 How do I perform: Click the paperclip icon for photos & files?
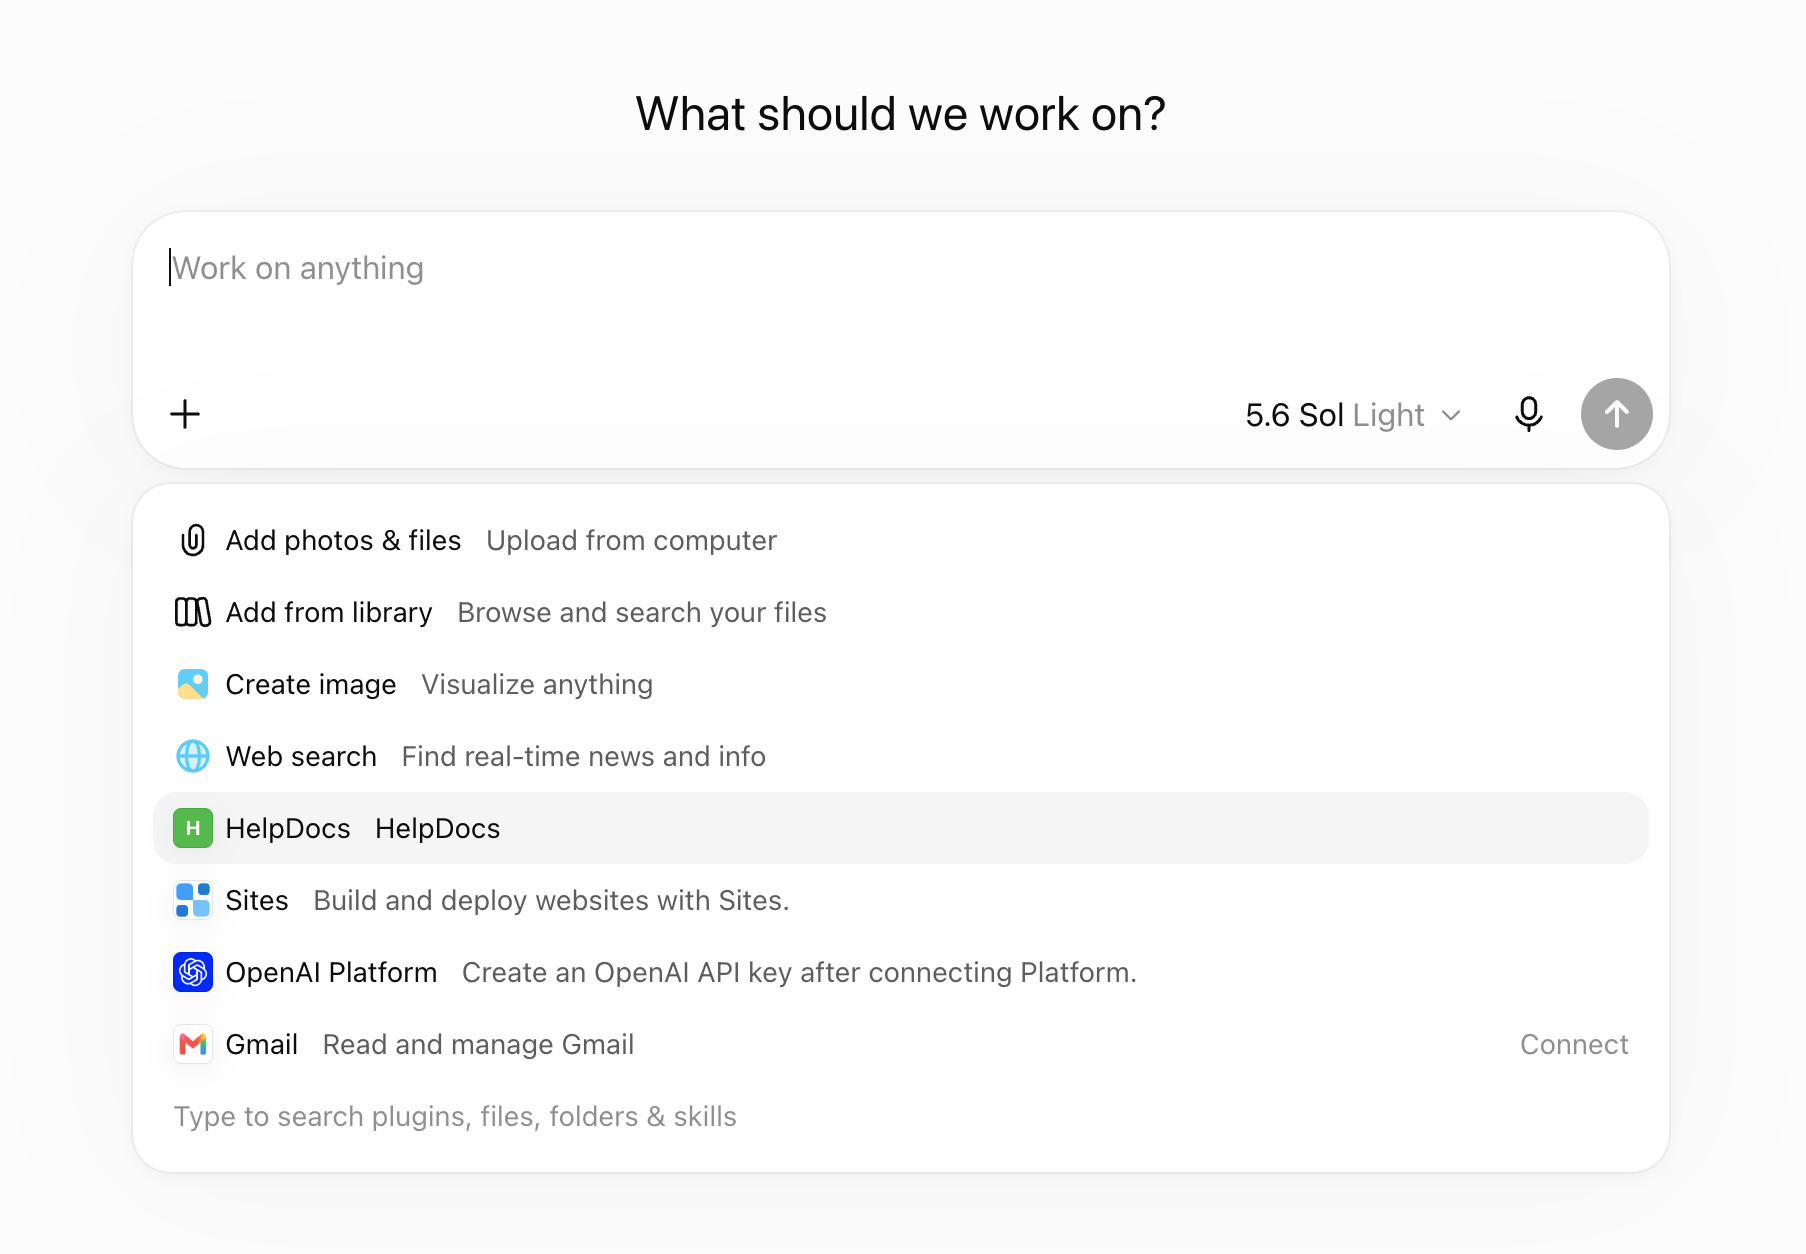click(x=193, y=540)
